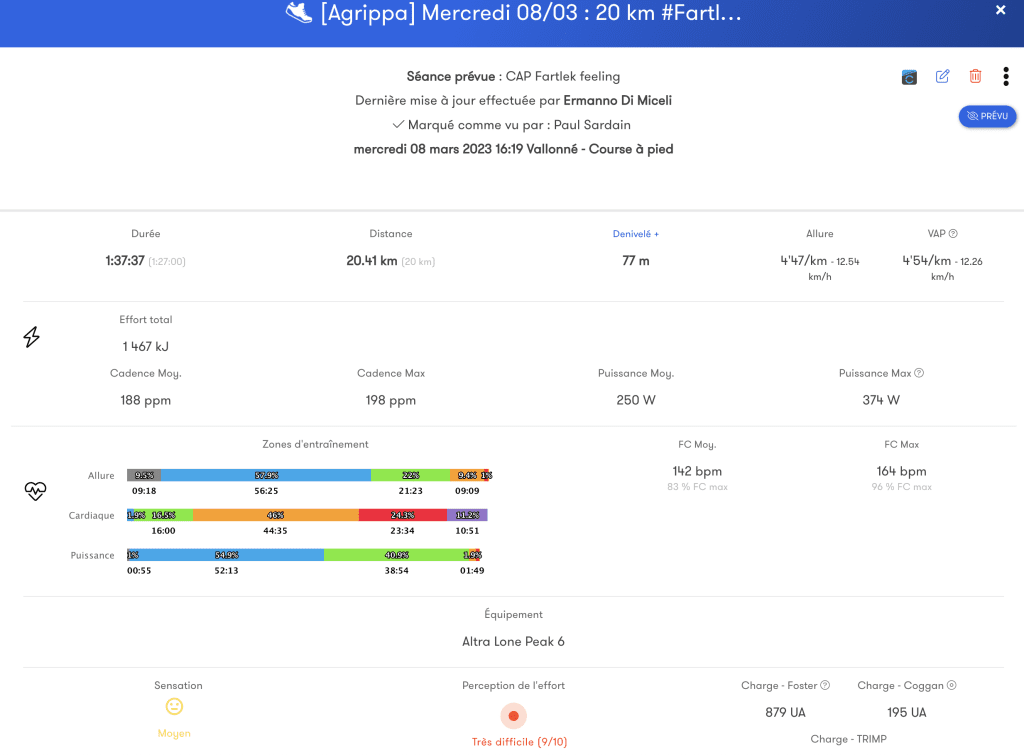The width and height of the screenshot is (1024, 755).
Task: Click the Charge - Coggan help icon
Action: click(x=952, y=685)
